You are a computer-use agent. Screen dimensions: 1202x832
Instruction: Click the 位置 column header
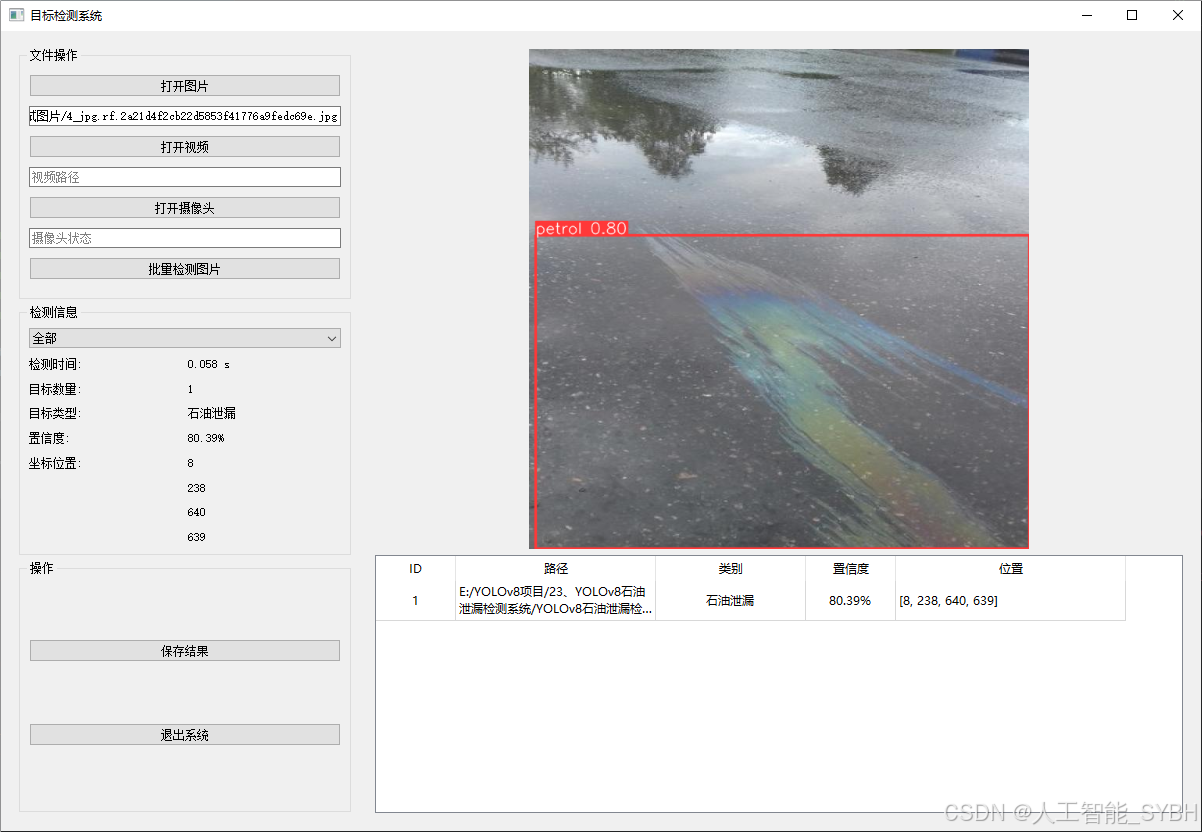click(x=1010, y=568)
